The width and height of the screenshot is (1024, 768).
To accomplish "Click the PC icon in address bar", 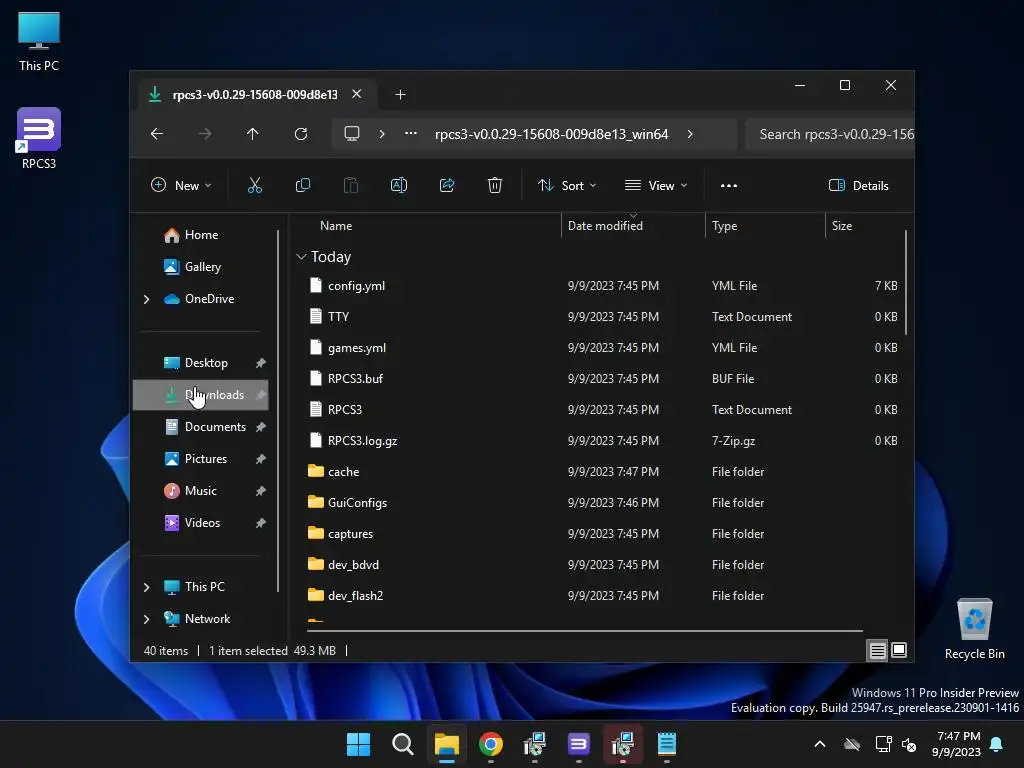I will pos(352,134).
